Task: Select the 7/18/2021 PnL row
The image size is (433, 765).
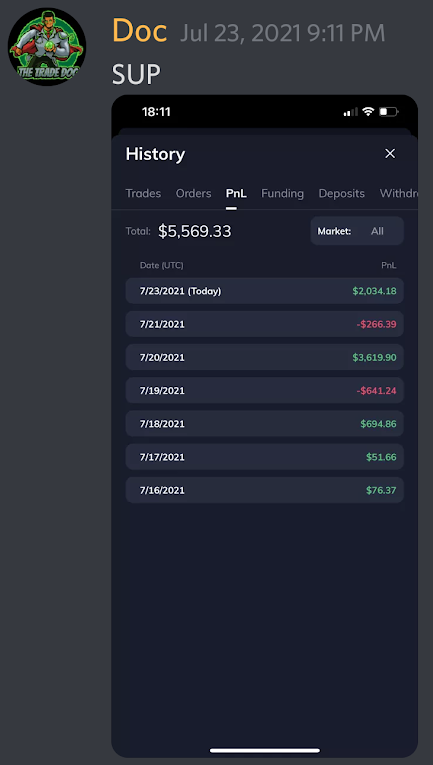Action: coord(265,423)
